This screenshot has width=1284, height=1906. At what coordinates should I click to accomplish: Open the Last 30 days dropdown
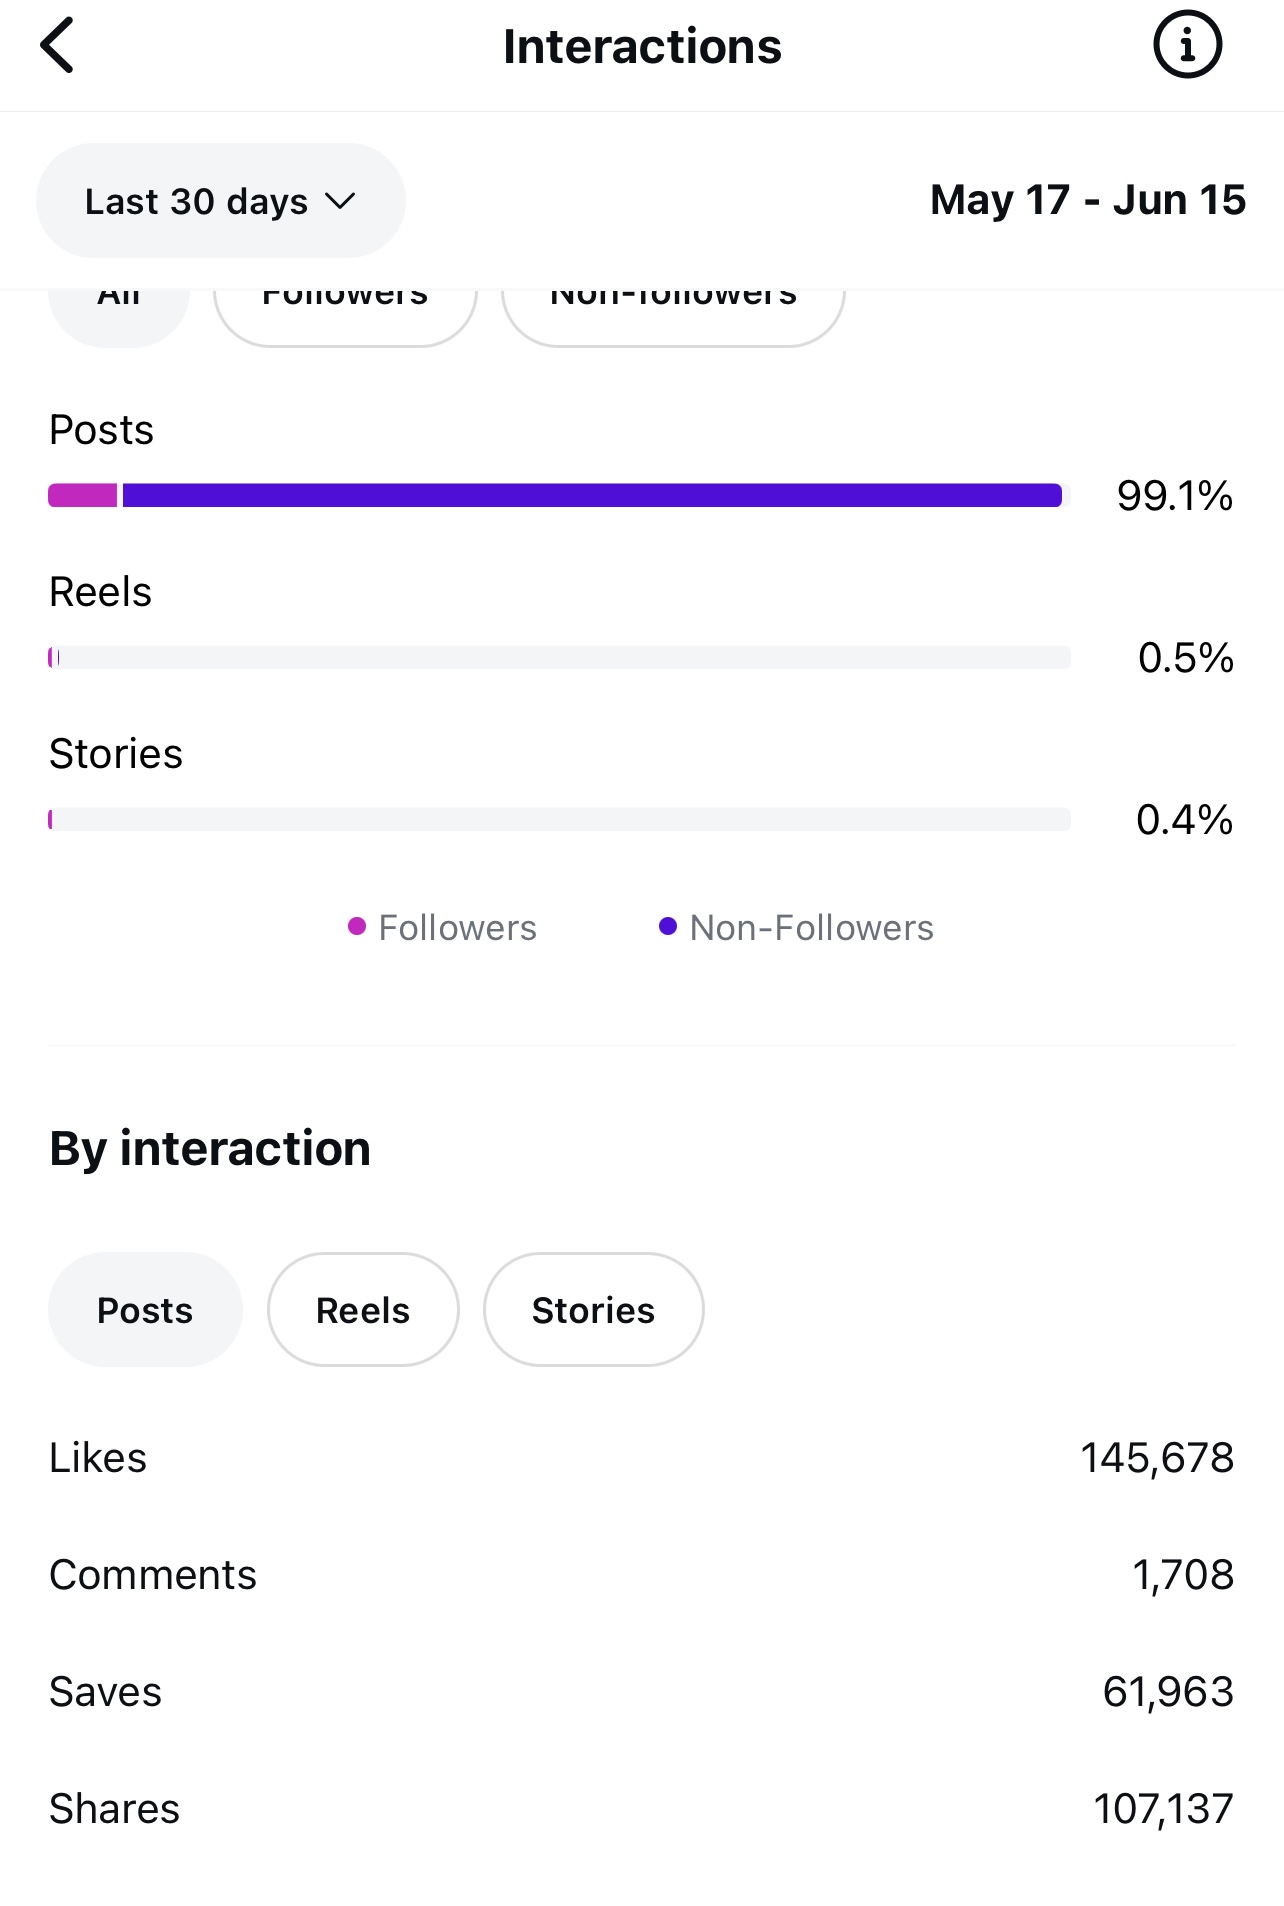pyautogui.click(x=220, y=201)
